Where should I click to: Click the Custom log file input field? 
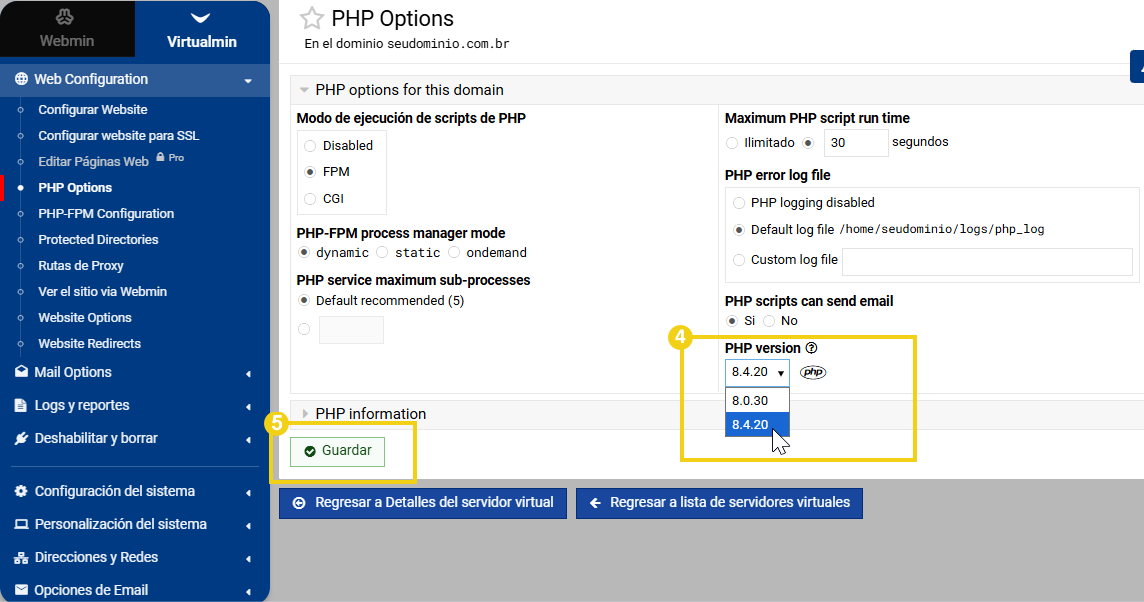click(988, 262)
